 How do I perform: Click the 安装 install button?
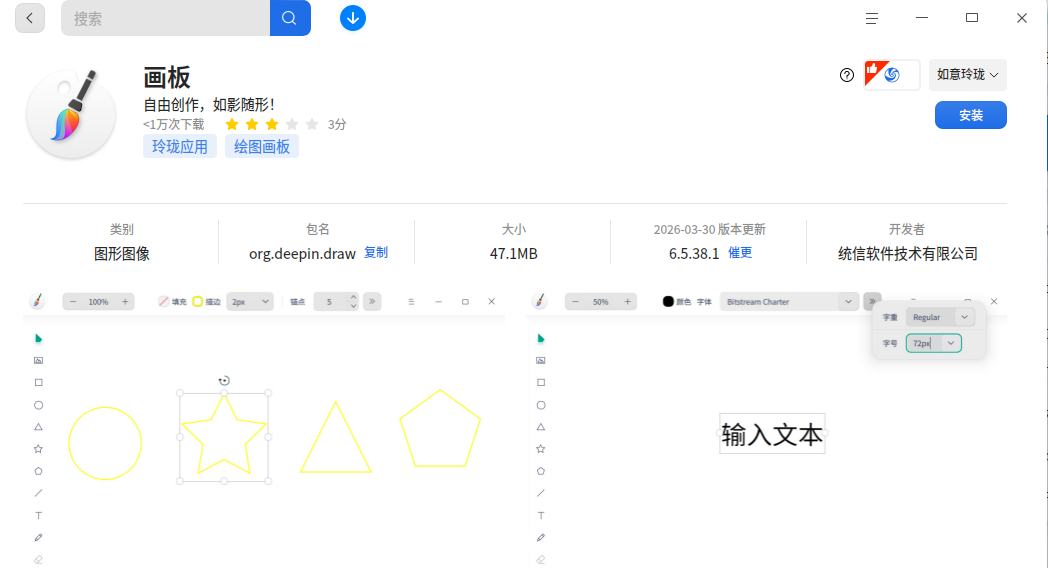pos(970,115)
